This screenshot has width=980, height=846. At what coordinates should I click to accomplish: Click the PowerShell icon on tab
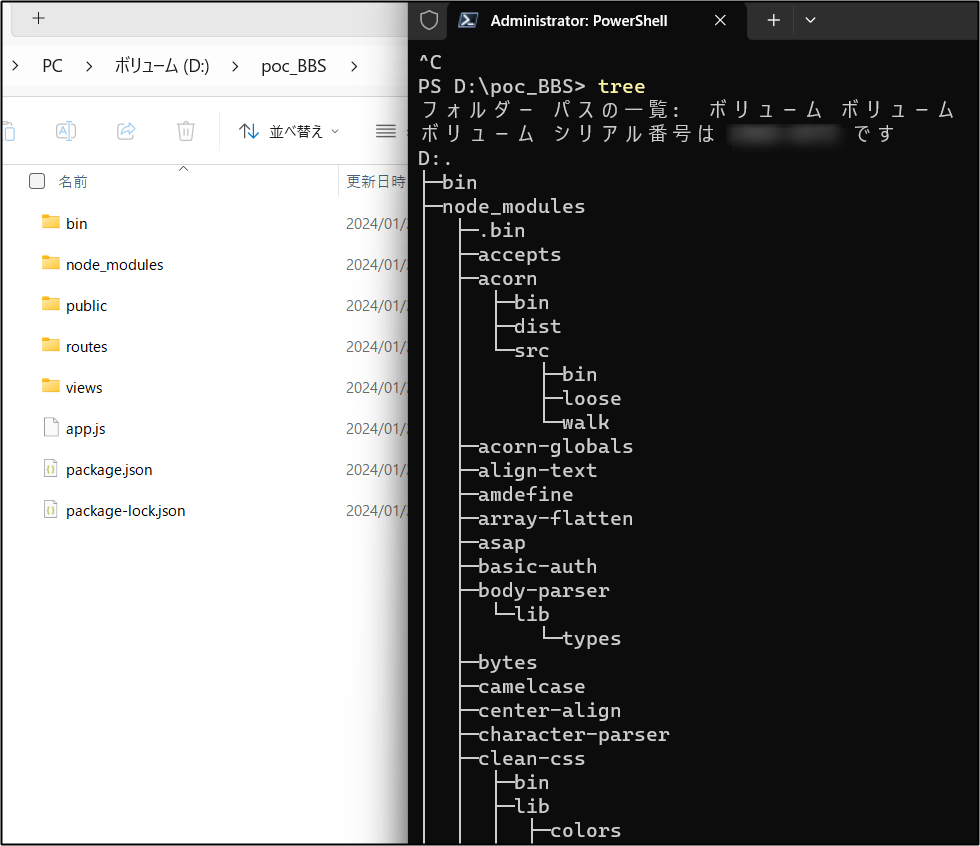[x=468, y=20]
